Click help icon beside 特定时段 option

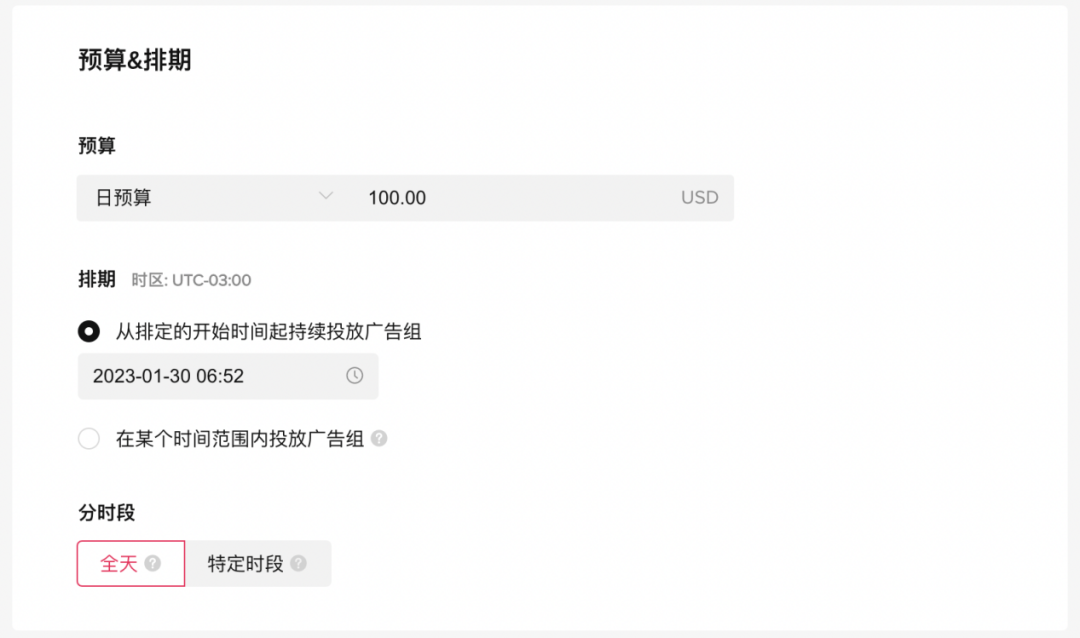[298, 564]
